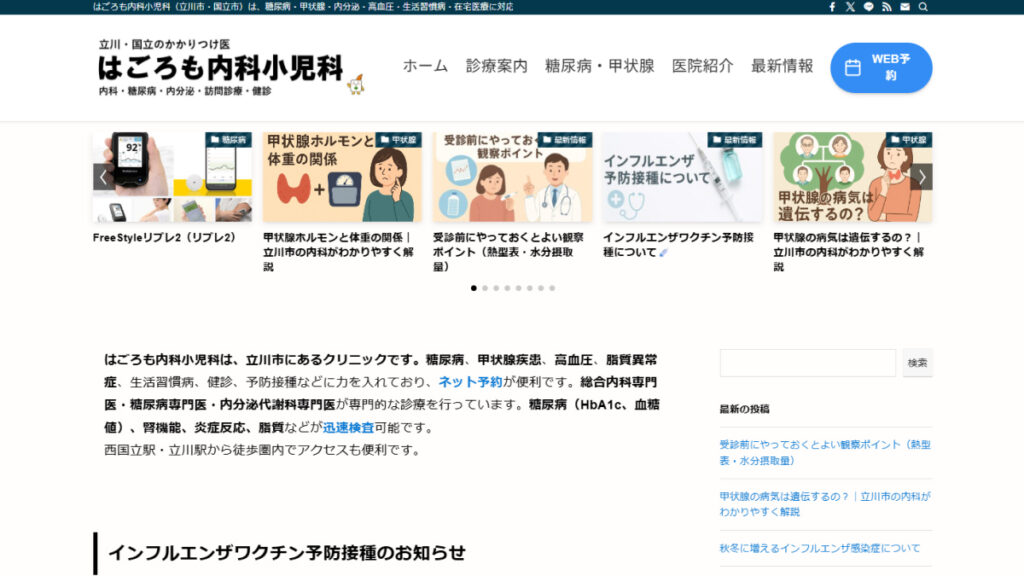The height and width of the screenshot is (576, 1024).
Task: Select the fourth carousel pagination dot
Action: click(506, 288)
